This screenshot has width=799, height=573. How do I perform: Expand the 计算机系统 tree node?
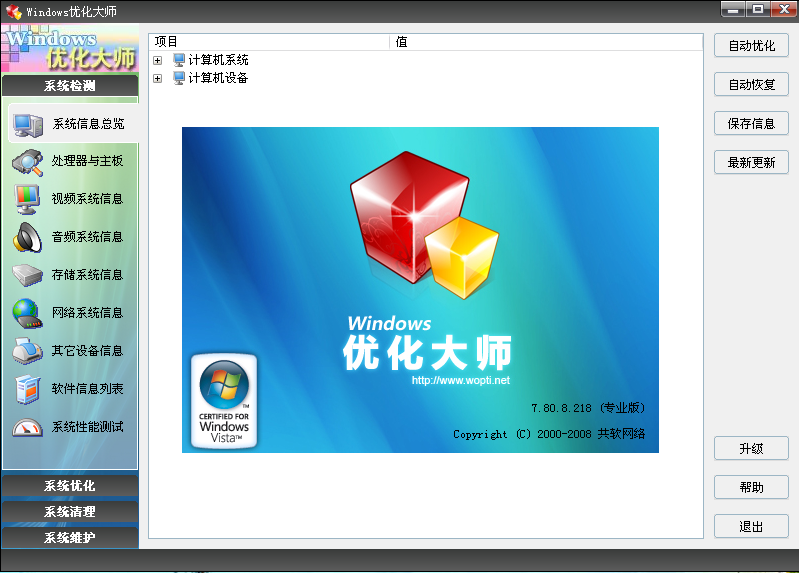[157, 61]
